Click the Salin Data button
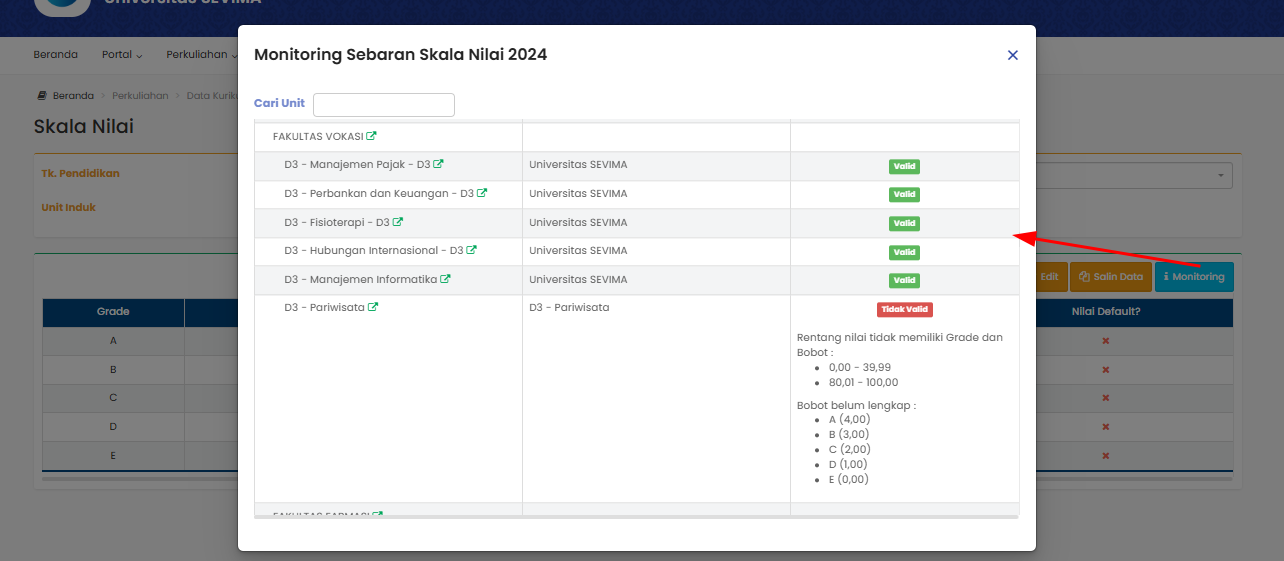Screen dimensions: 1284x561 [1110, 277]
